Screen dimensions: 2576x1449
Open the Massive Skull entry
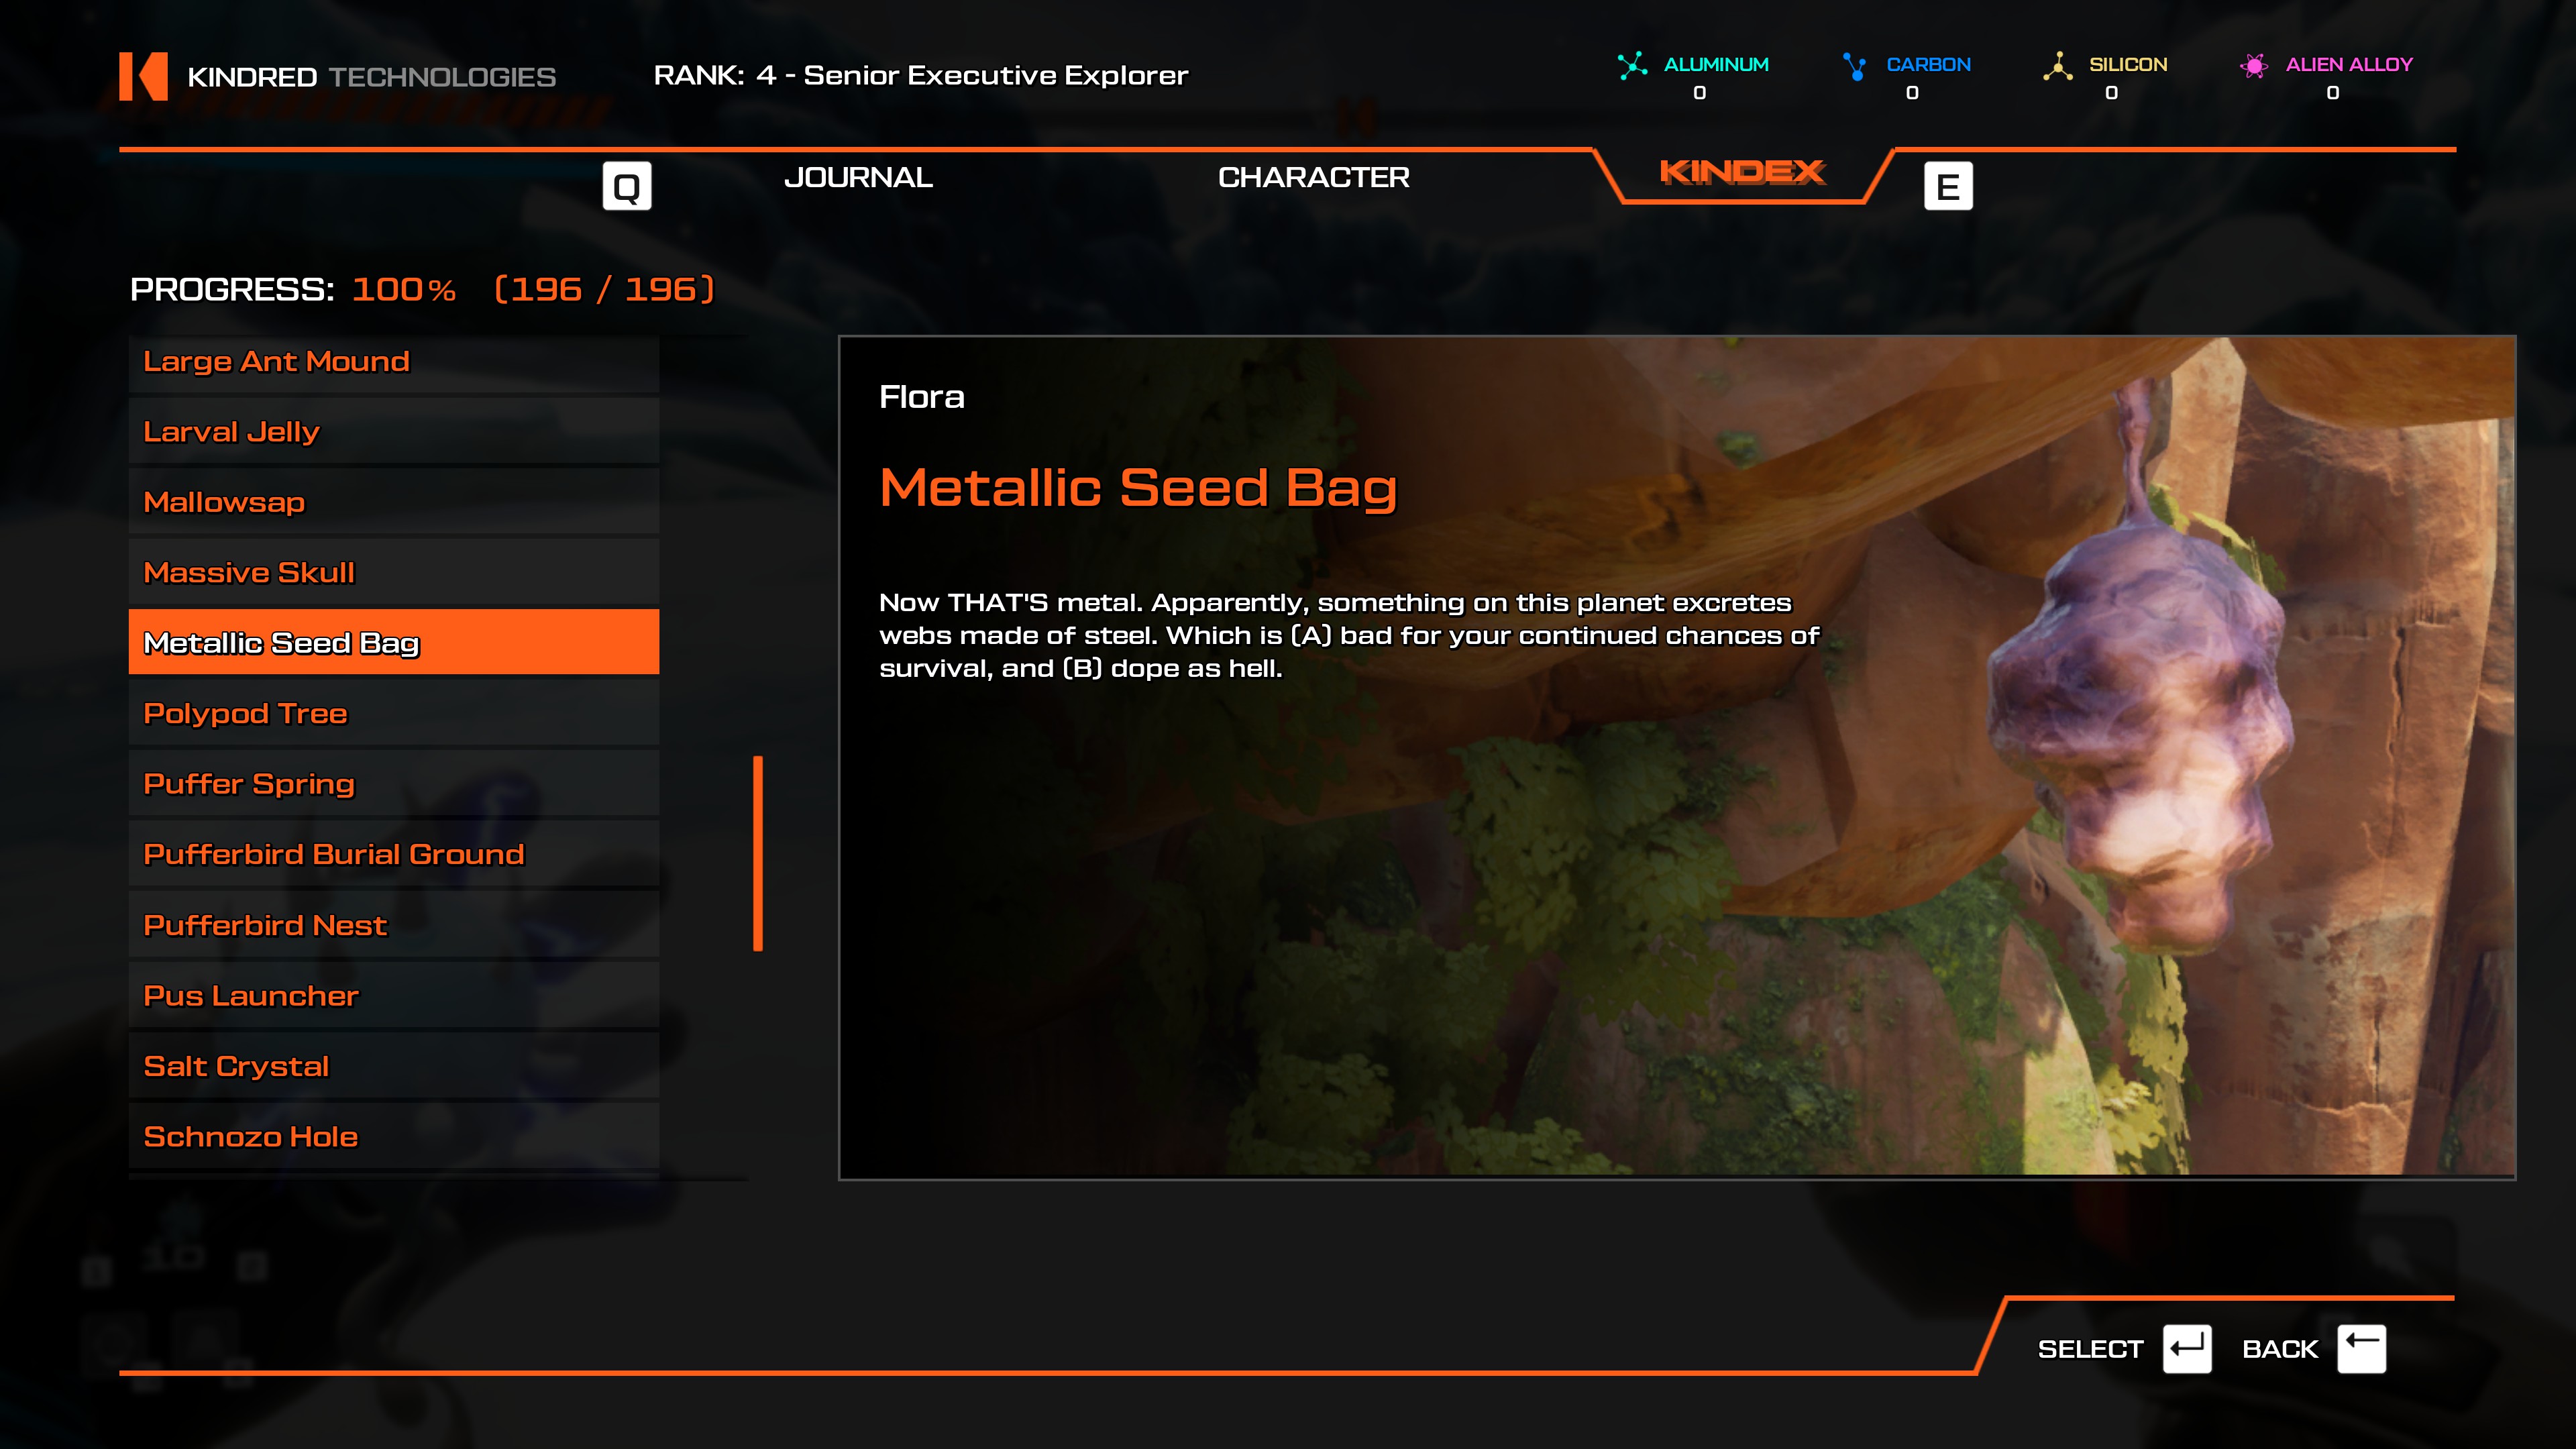pyautogui.click(x=394, y=572)
